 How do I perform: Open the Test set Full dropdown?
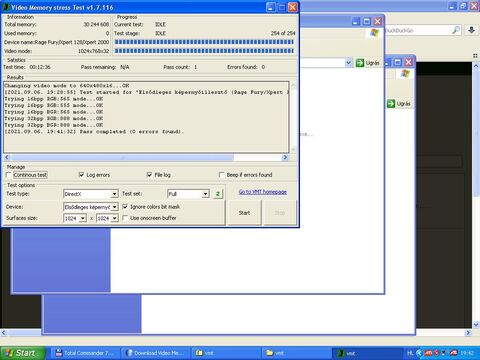point(205,194)
